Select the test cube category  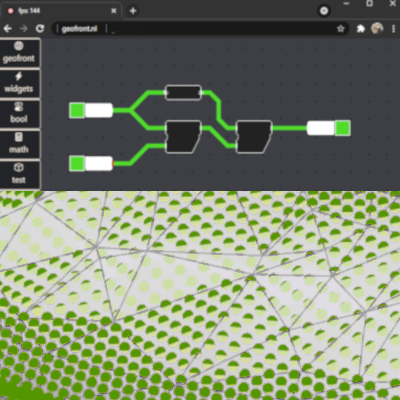19,174
